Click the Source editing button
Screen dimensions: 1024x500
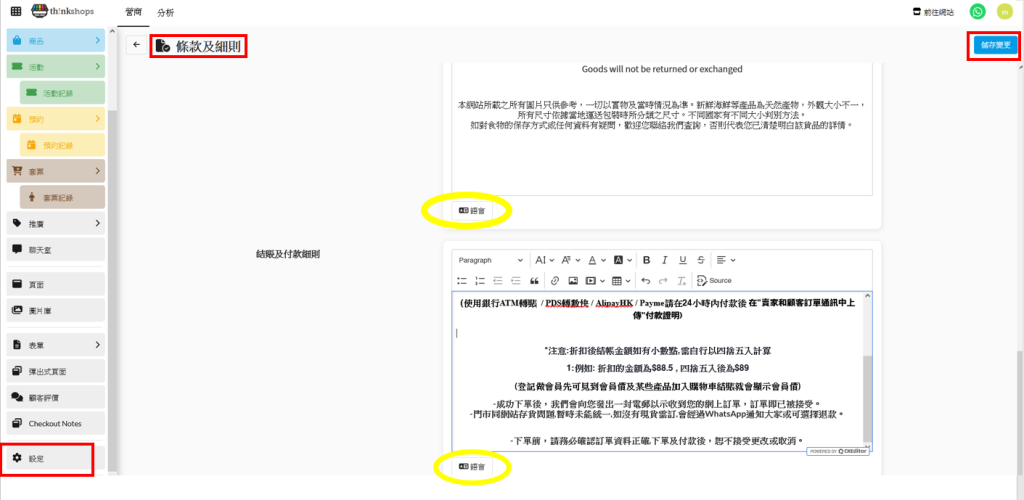pyautogui.click(x=714, y=280)
